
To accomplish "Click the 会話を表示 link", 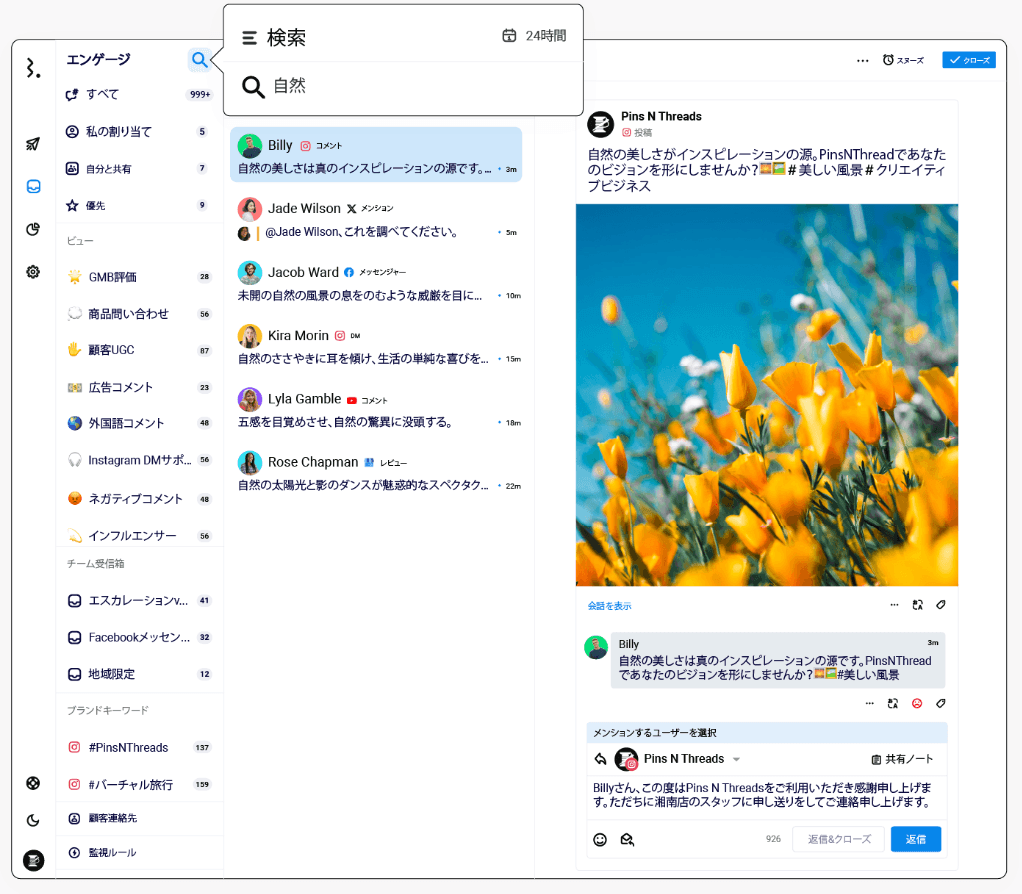I will [609, 606].
